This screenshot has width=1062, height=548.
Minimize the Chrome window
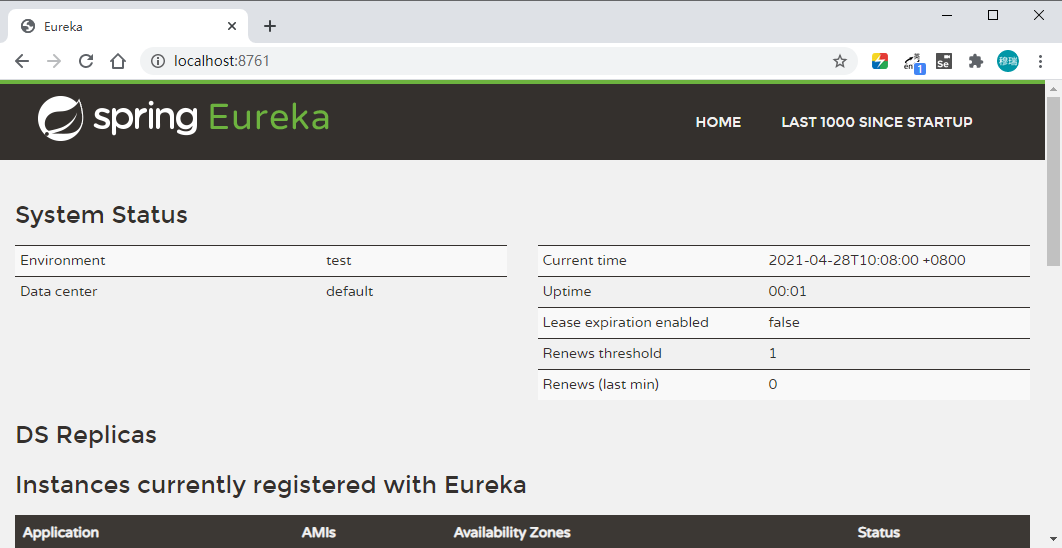pos(948,15)
